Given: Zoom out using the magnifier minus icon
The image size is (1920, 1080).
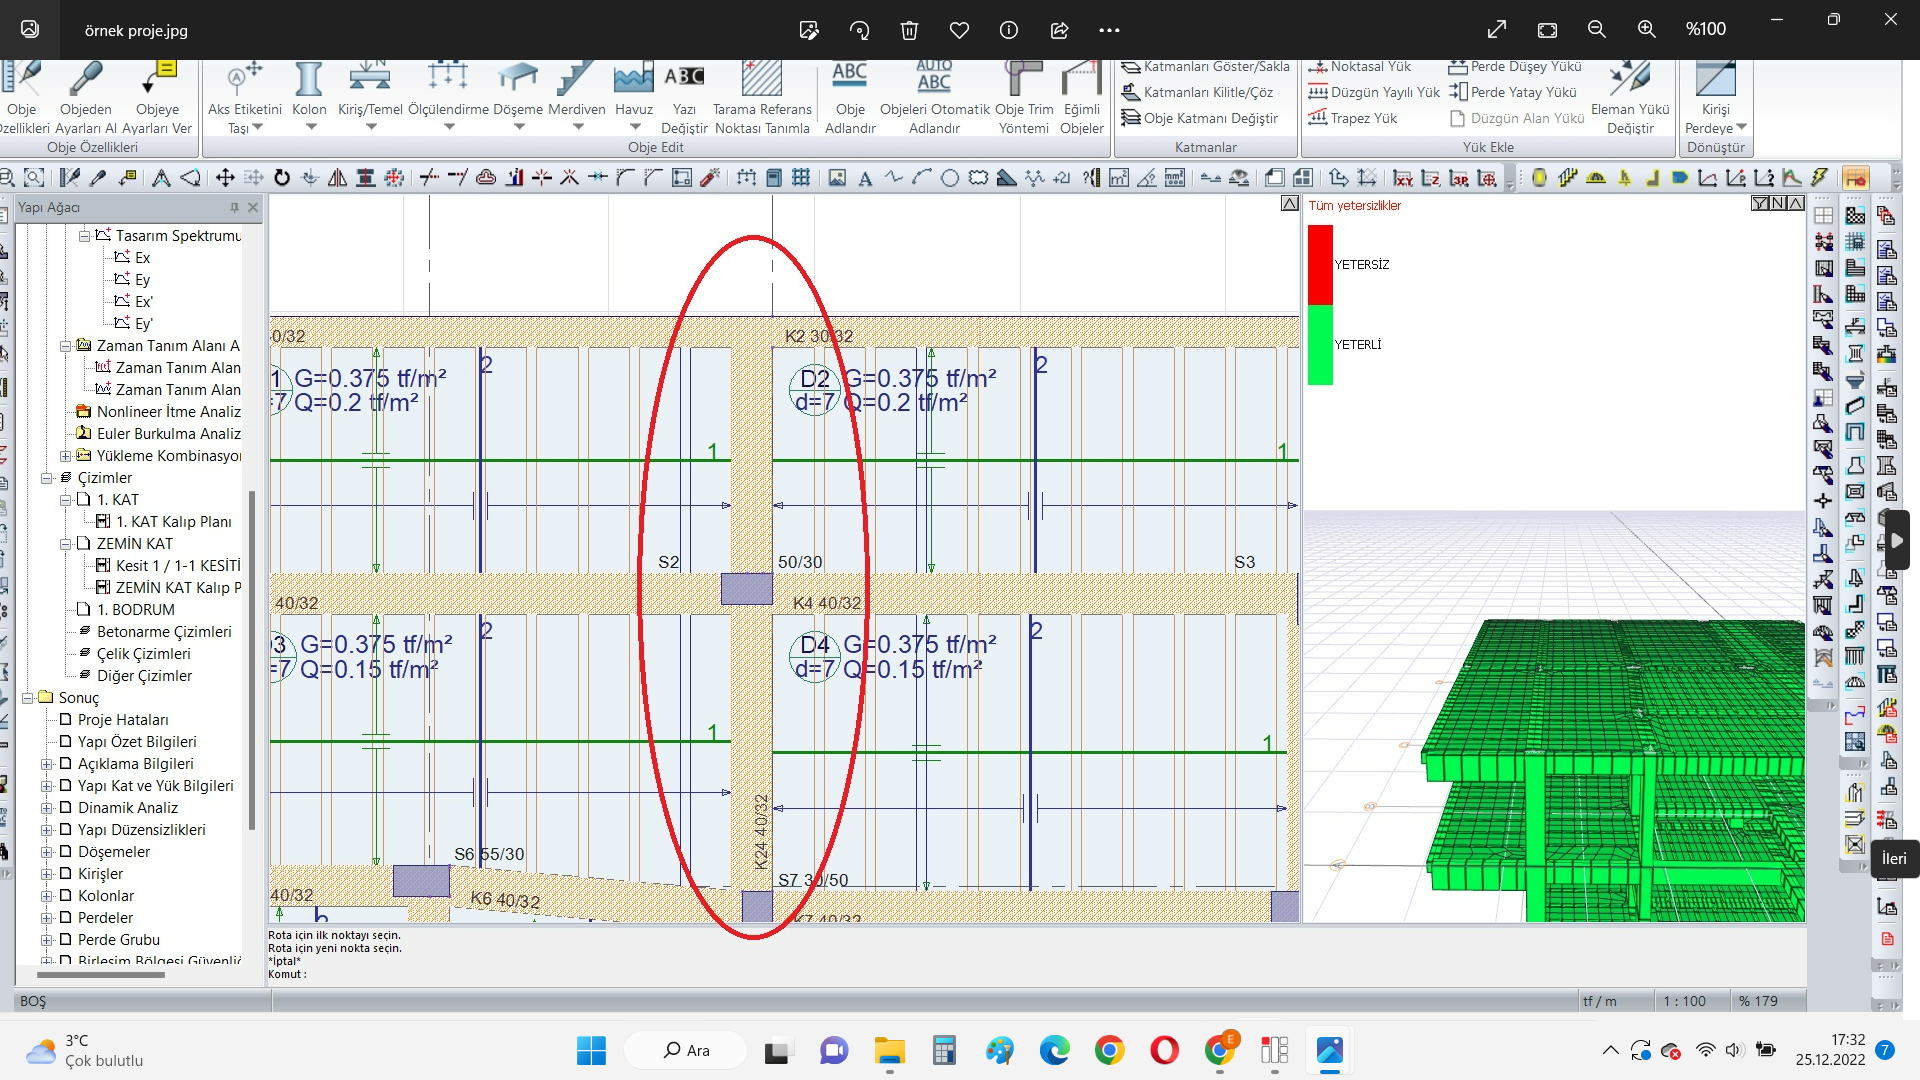Looking at the screenshot, I should [x=1597, y=30].
